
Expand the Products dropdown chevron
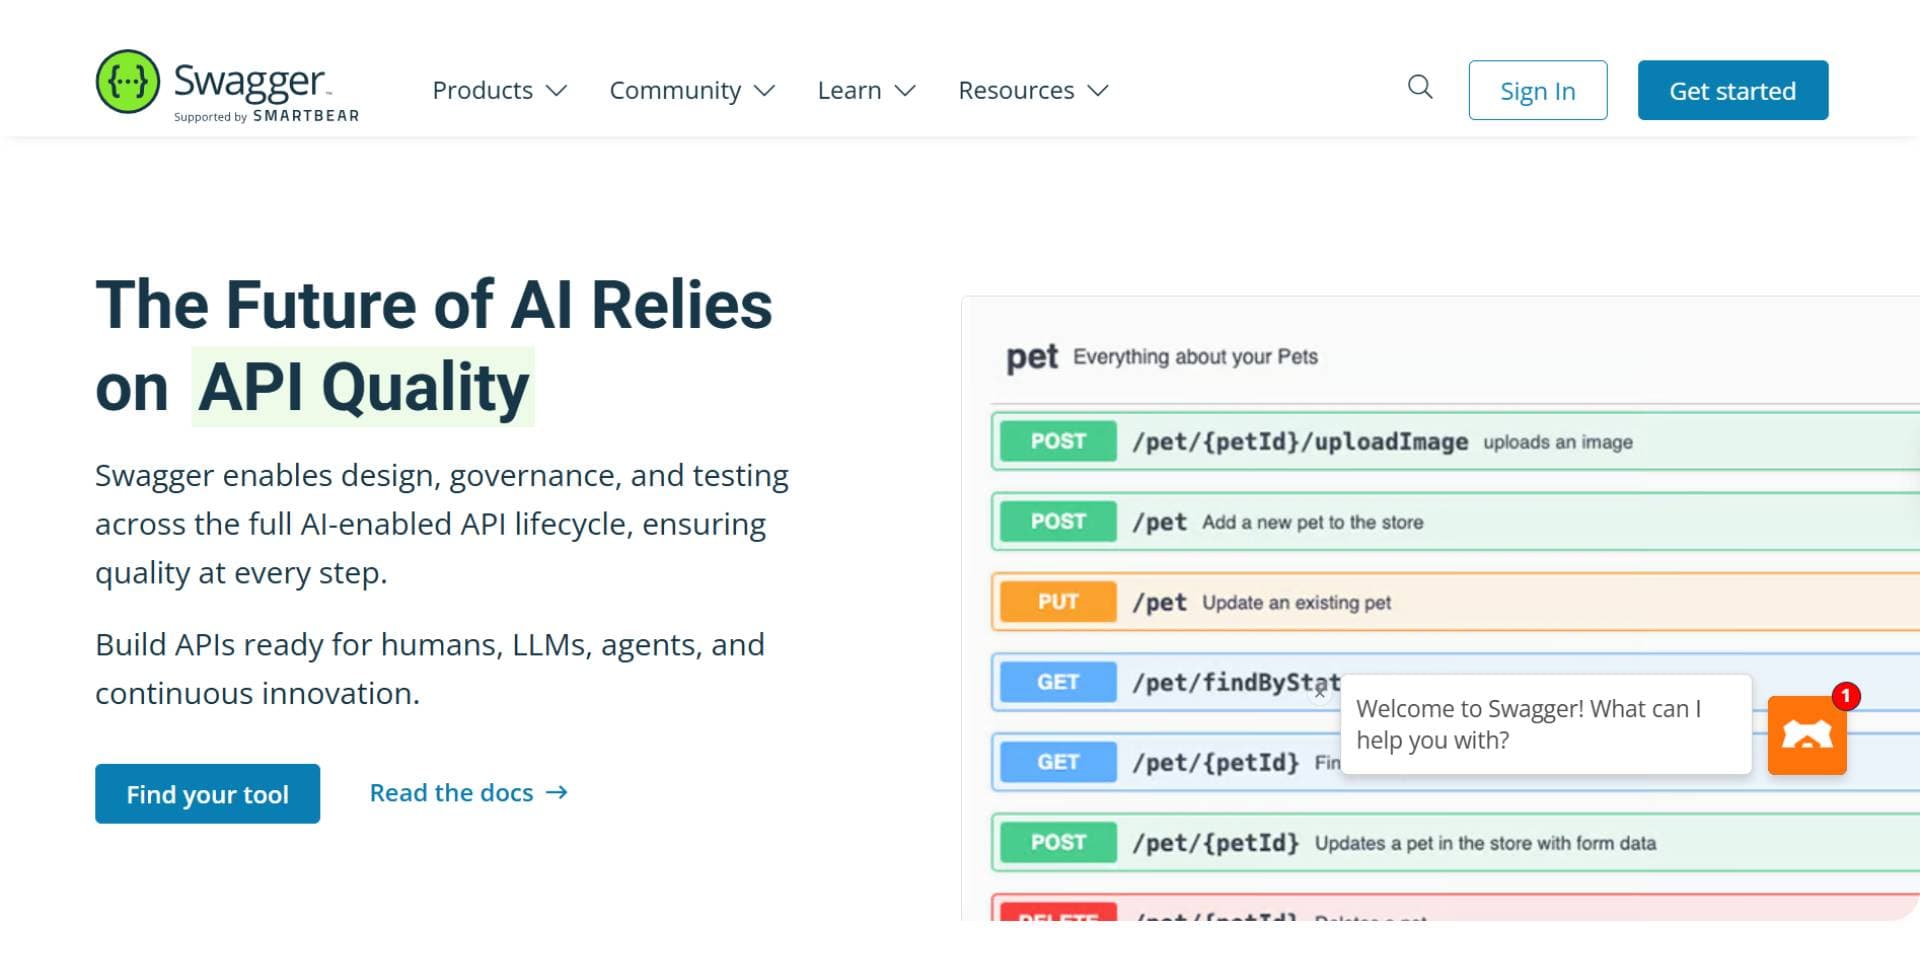[557, 91]
